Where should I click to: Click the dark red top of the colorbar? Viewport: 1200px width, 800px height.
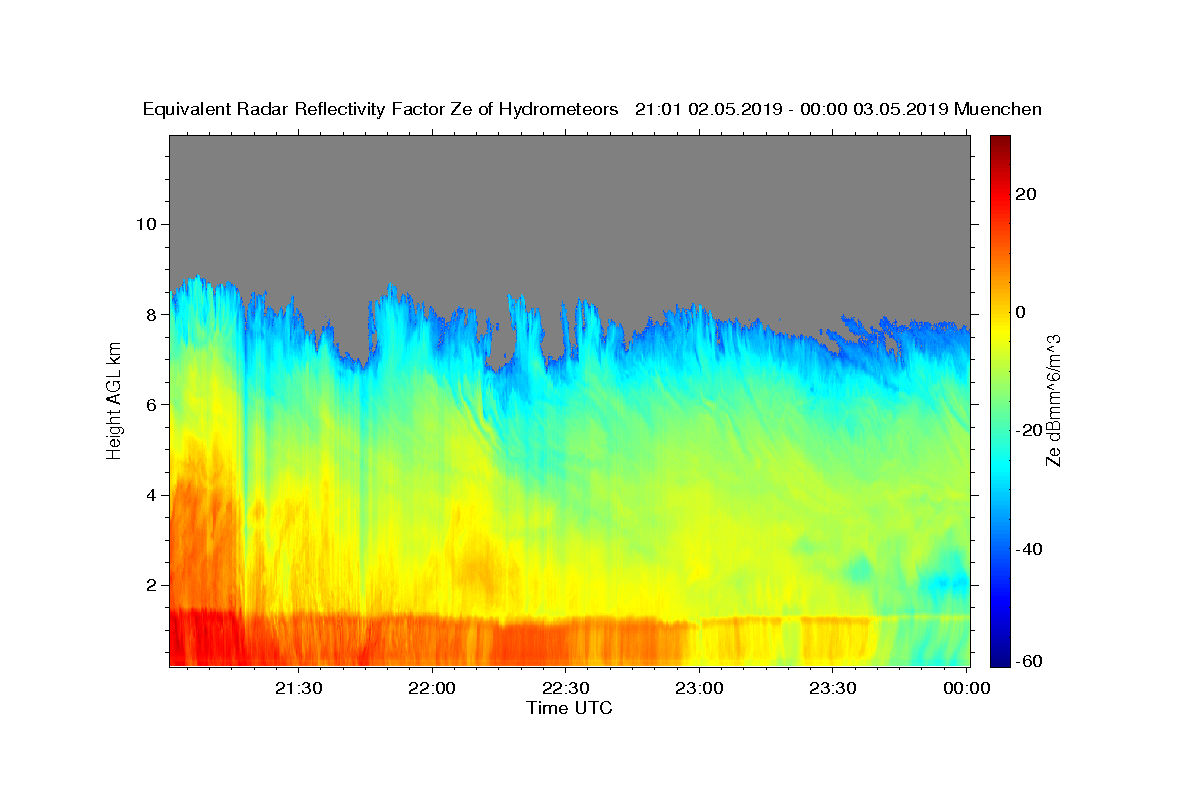[x=1000, y=145]
